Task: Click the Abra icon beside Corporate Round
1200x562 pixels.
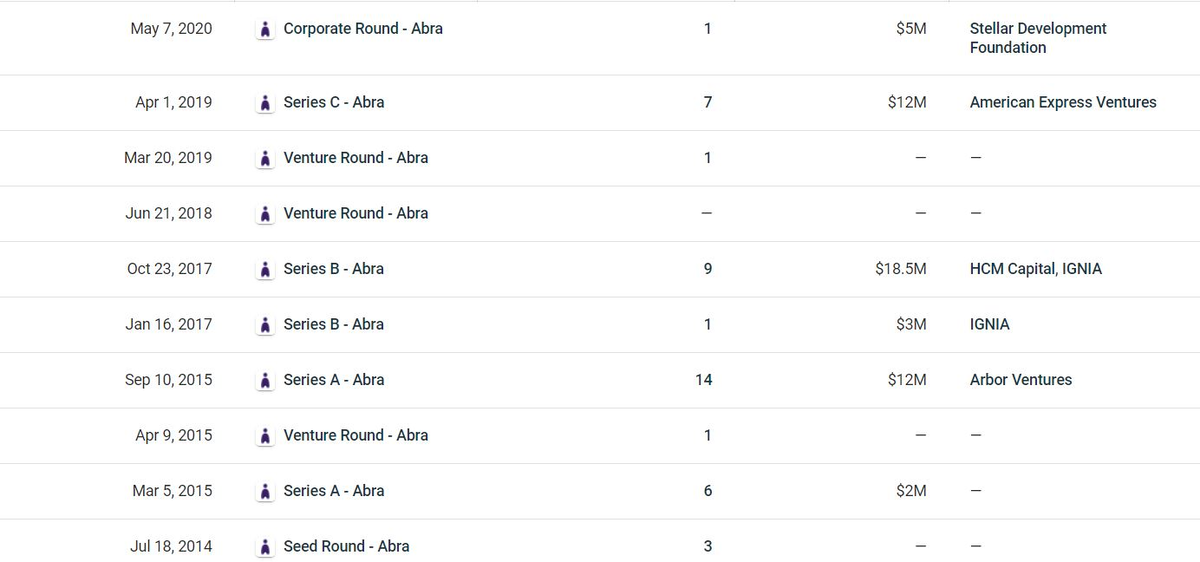Action: tap(265, 29)
